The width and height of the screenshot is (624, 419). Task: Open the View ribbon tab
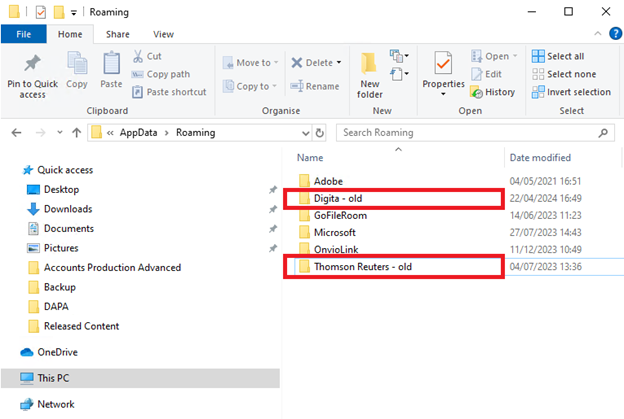pyautogui.click(x=163, y=34)
